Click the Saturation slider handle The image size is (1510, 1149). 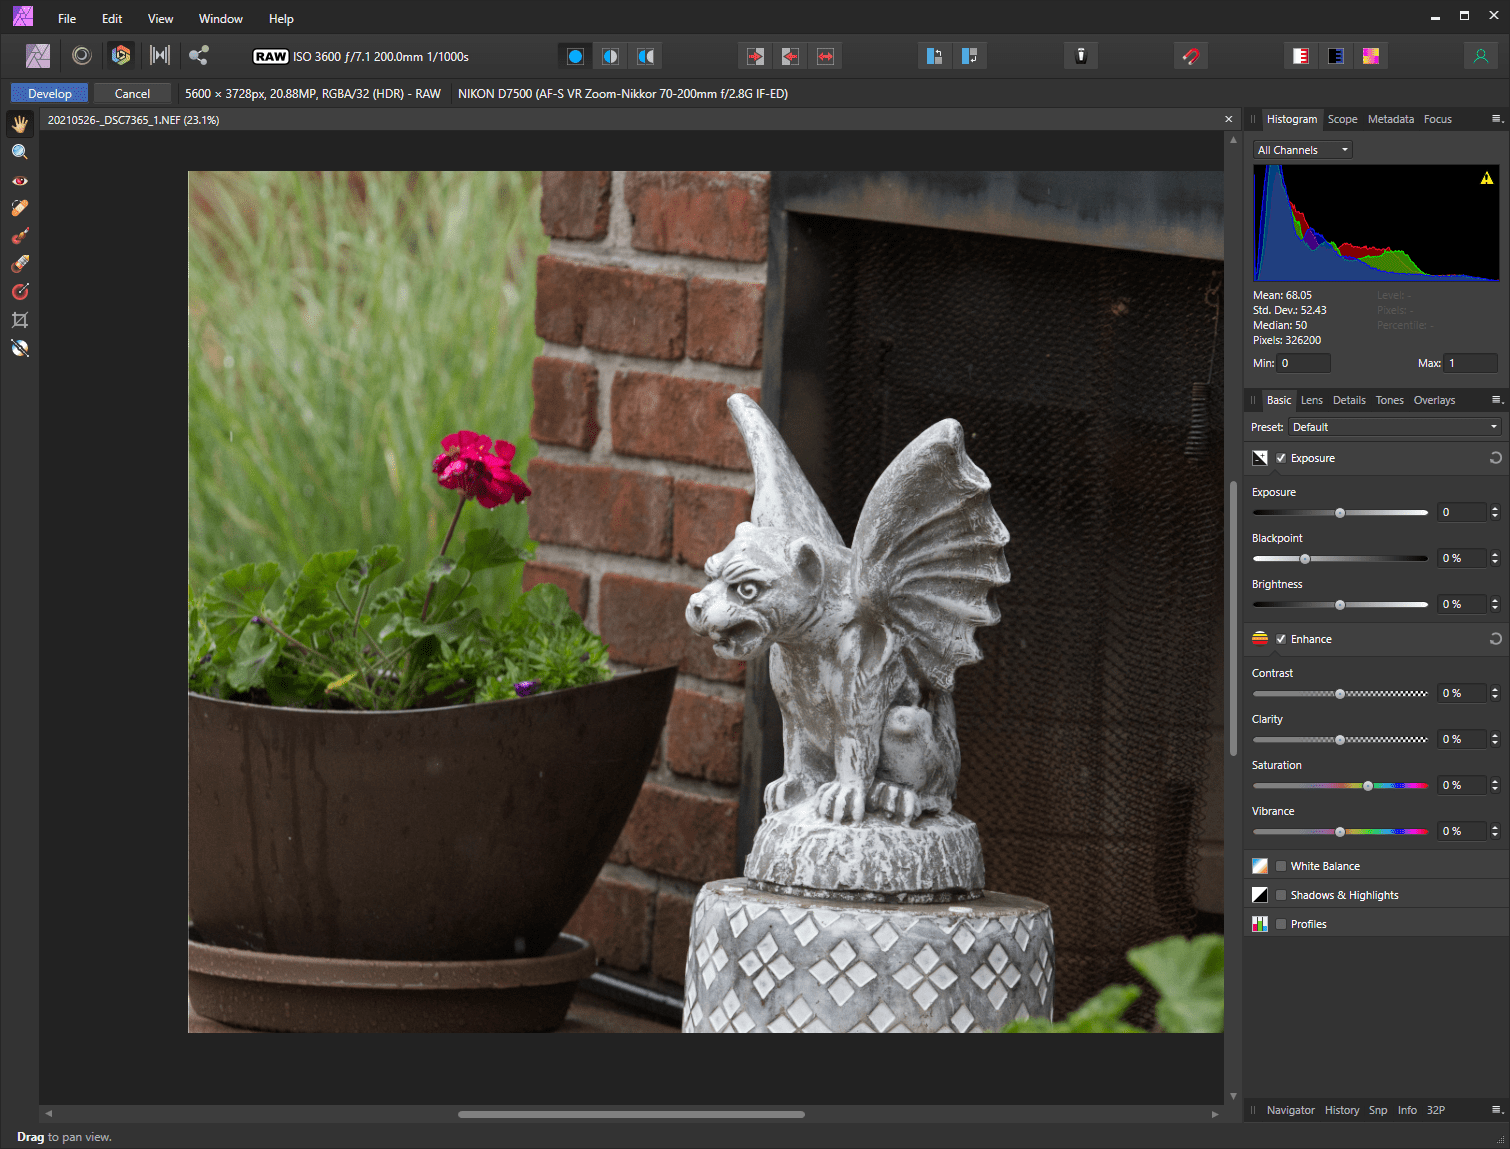(x=1368, y=786)
